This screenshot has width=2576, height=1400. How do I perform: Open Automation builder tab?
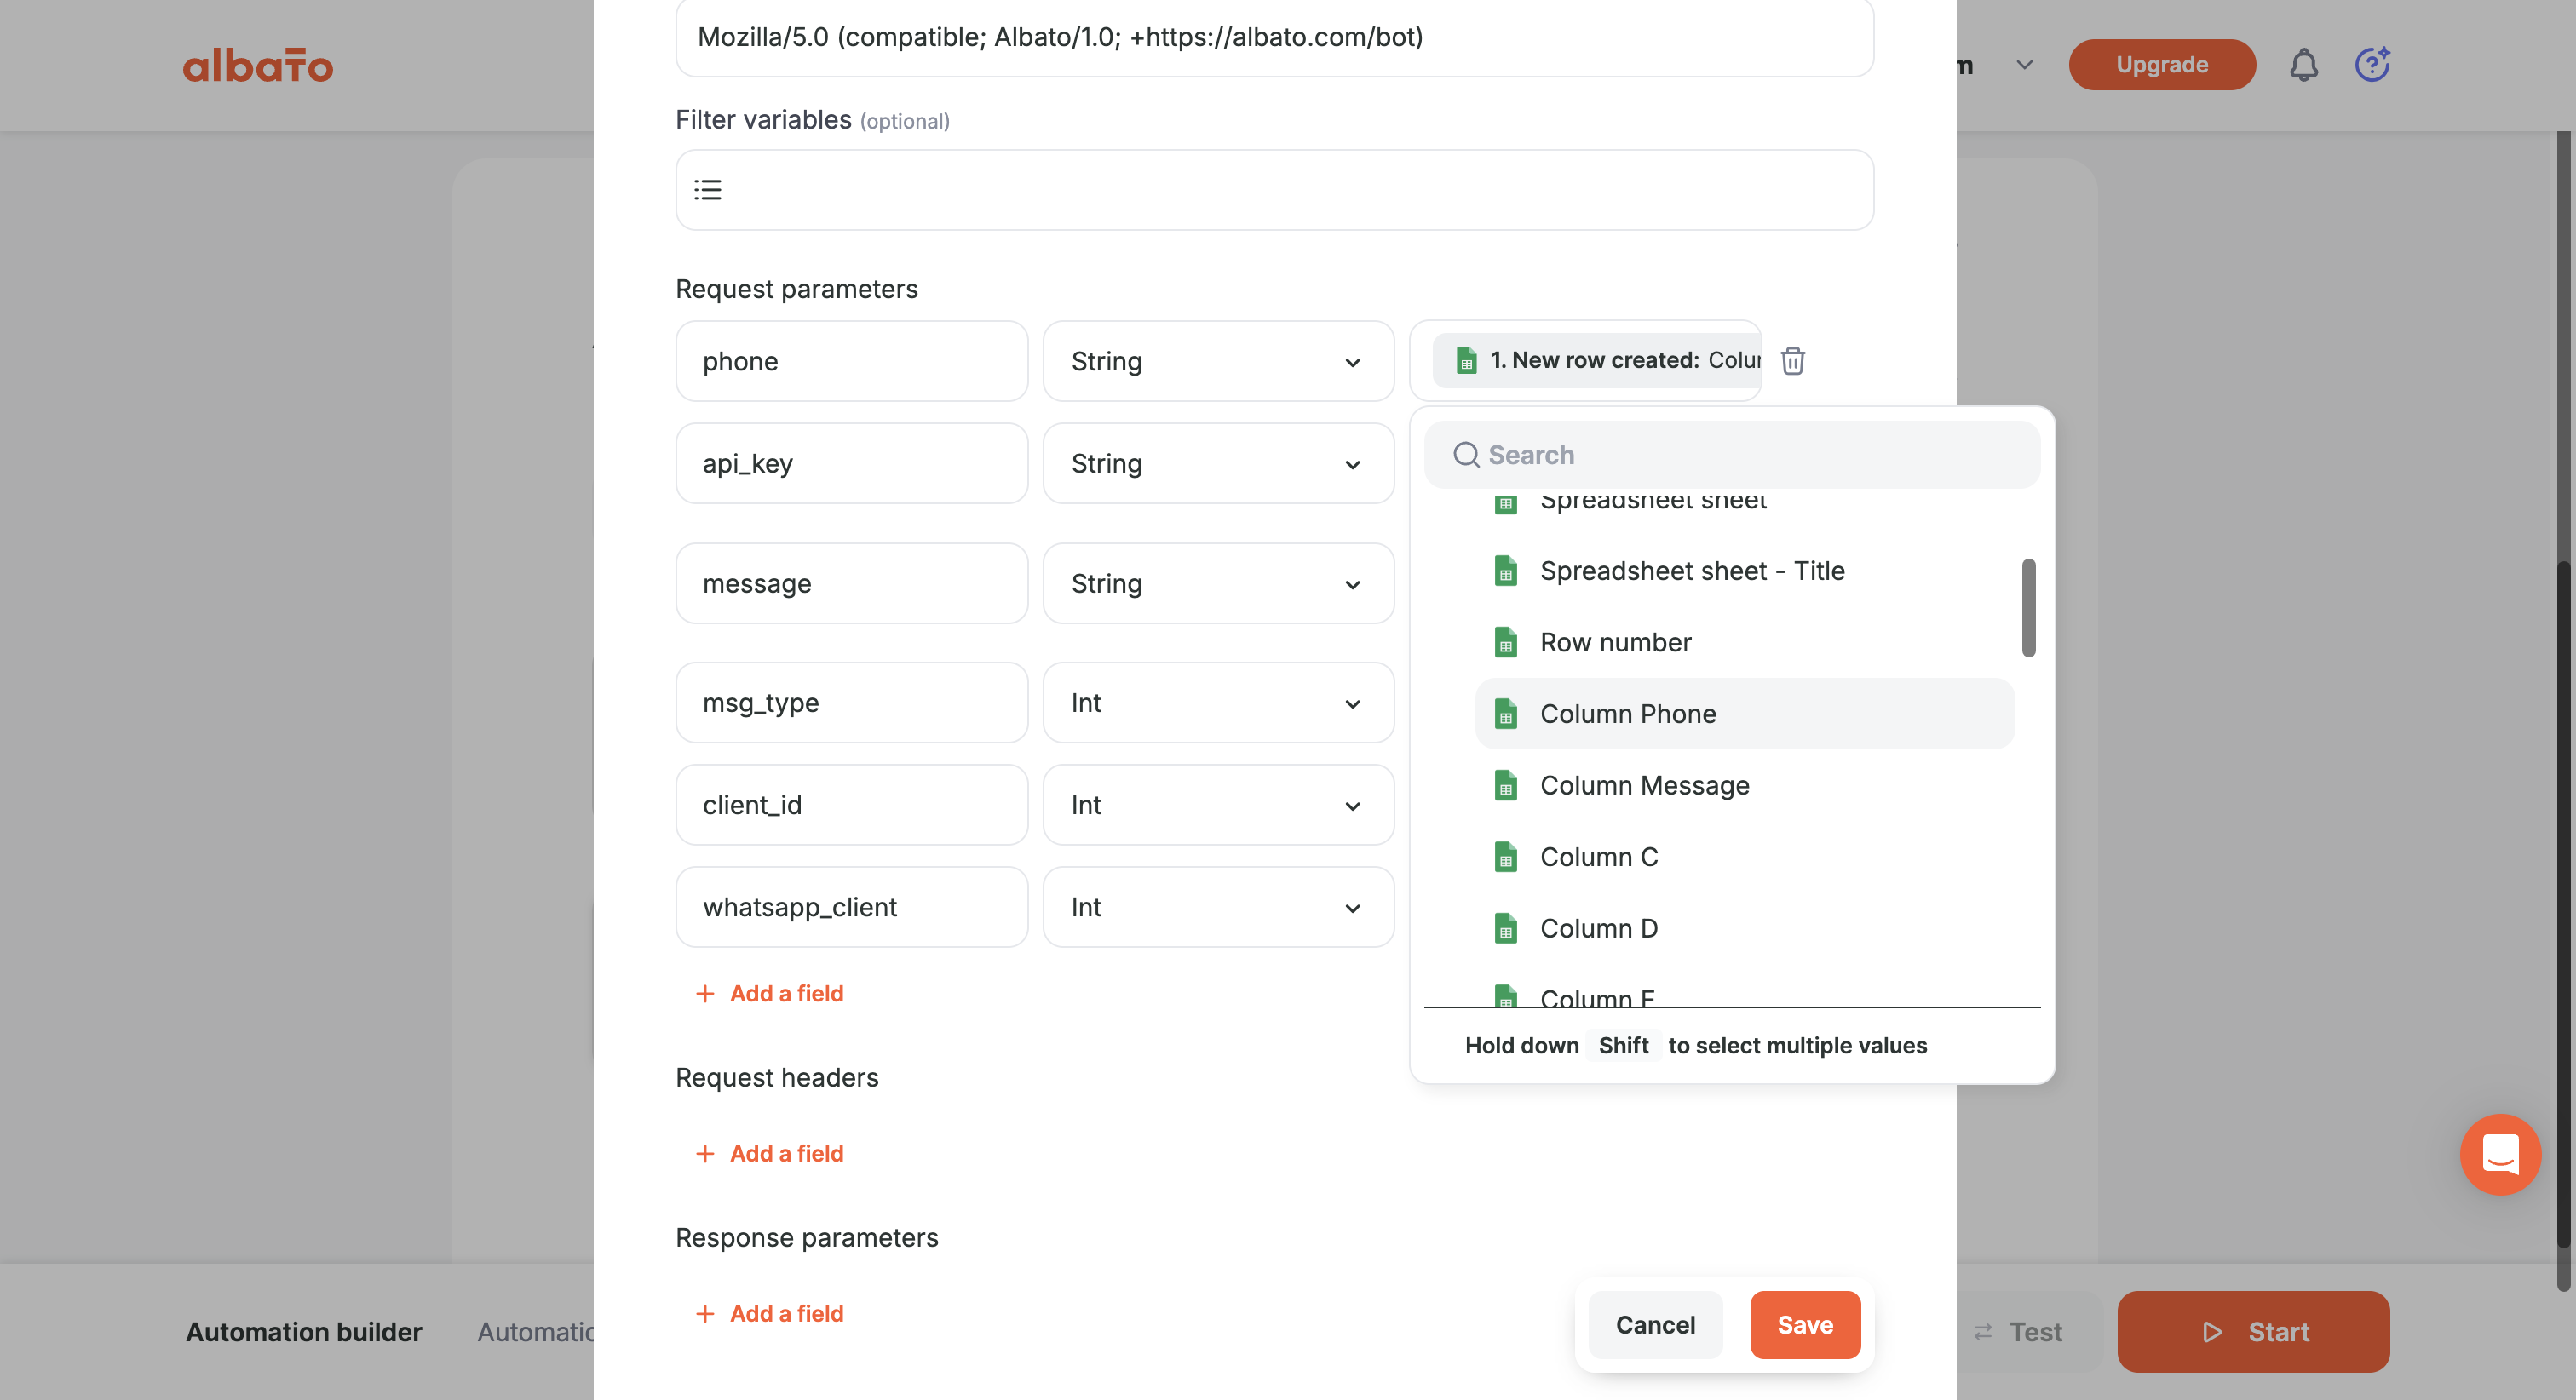(304, 1332)
